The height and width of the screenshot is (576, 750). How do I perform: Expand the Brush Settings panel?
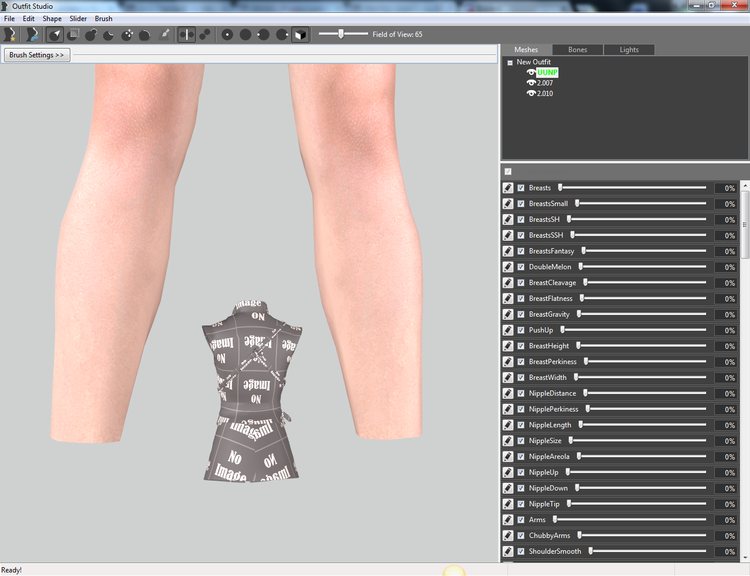[x=37, y=55]
